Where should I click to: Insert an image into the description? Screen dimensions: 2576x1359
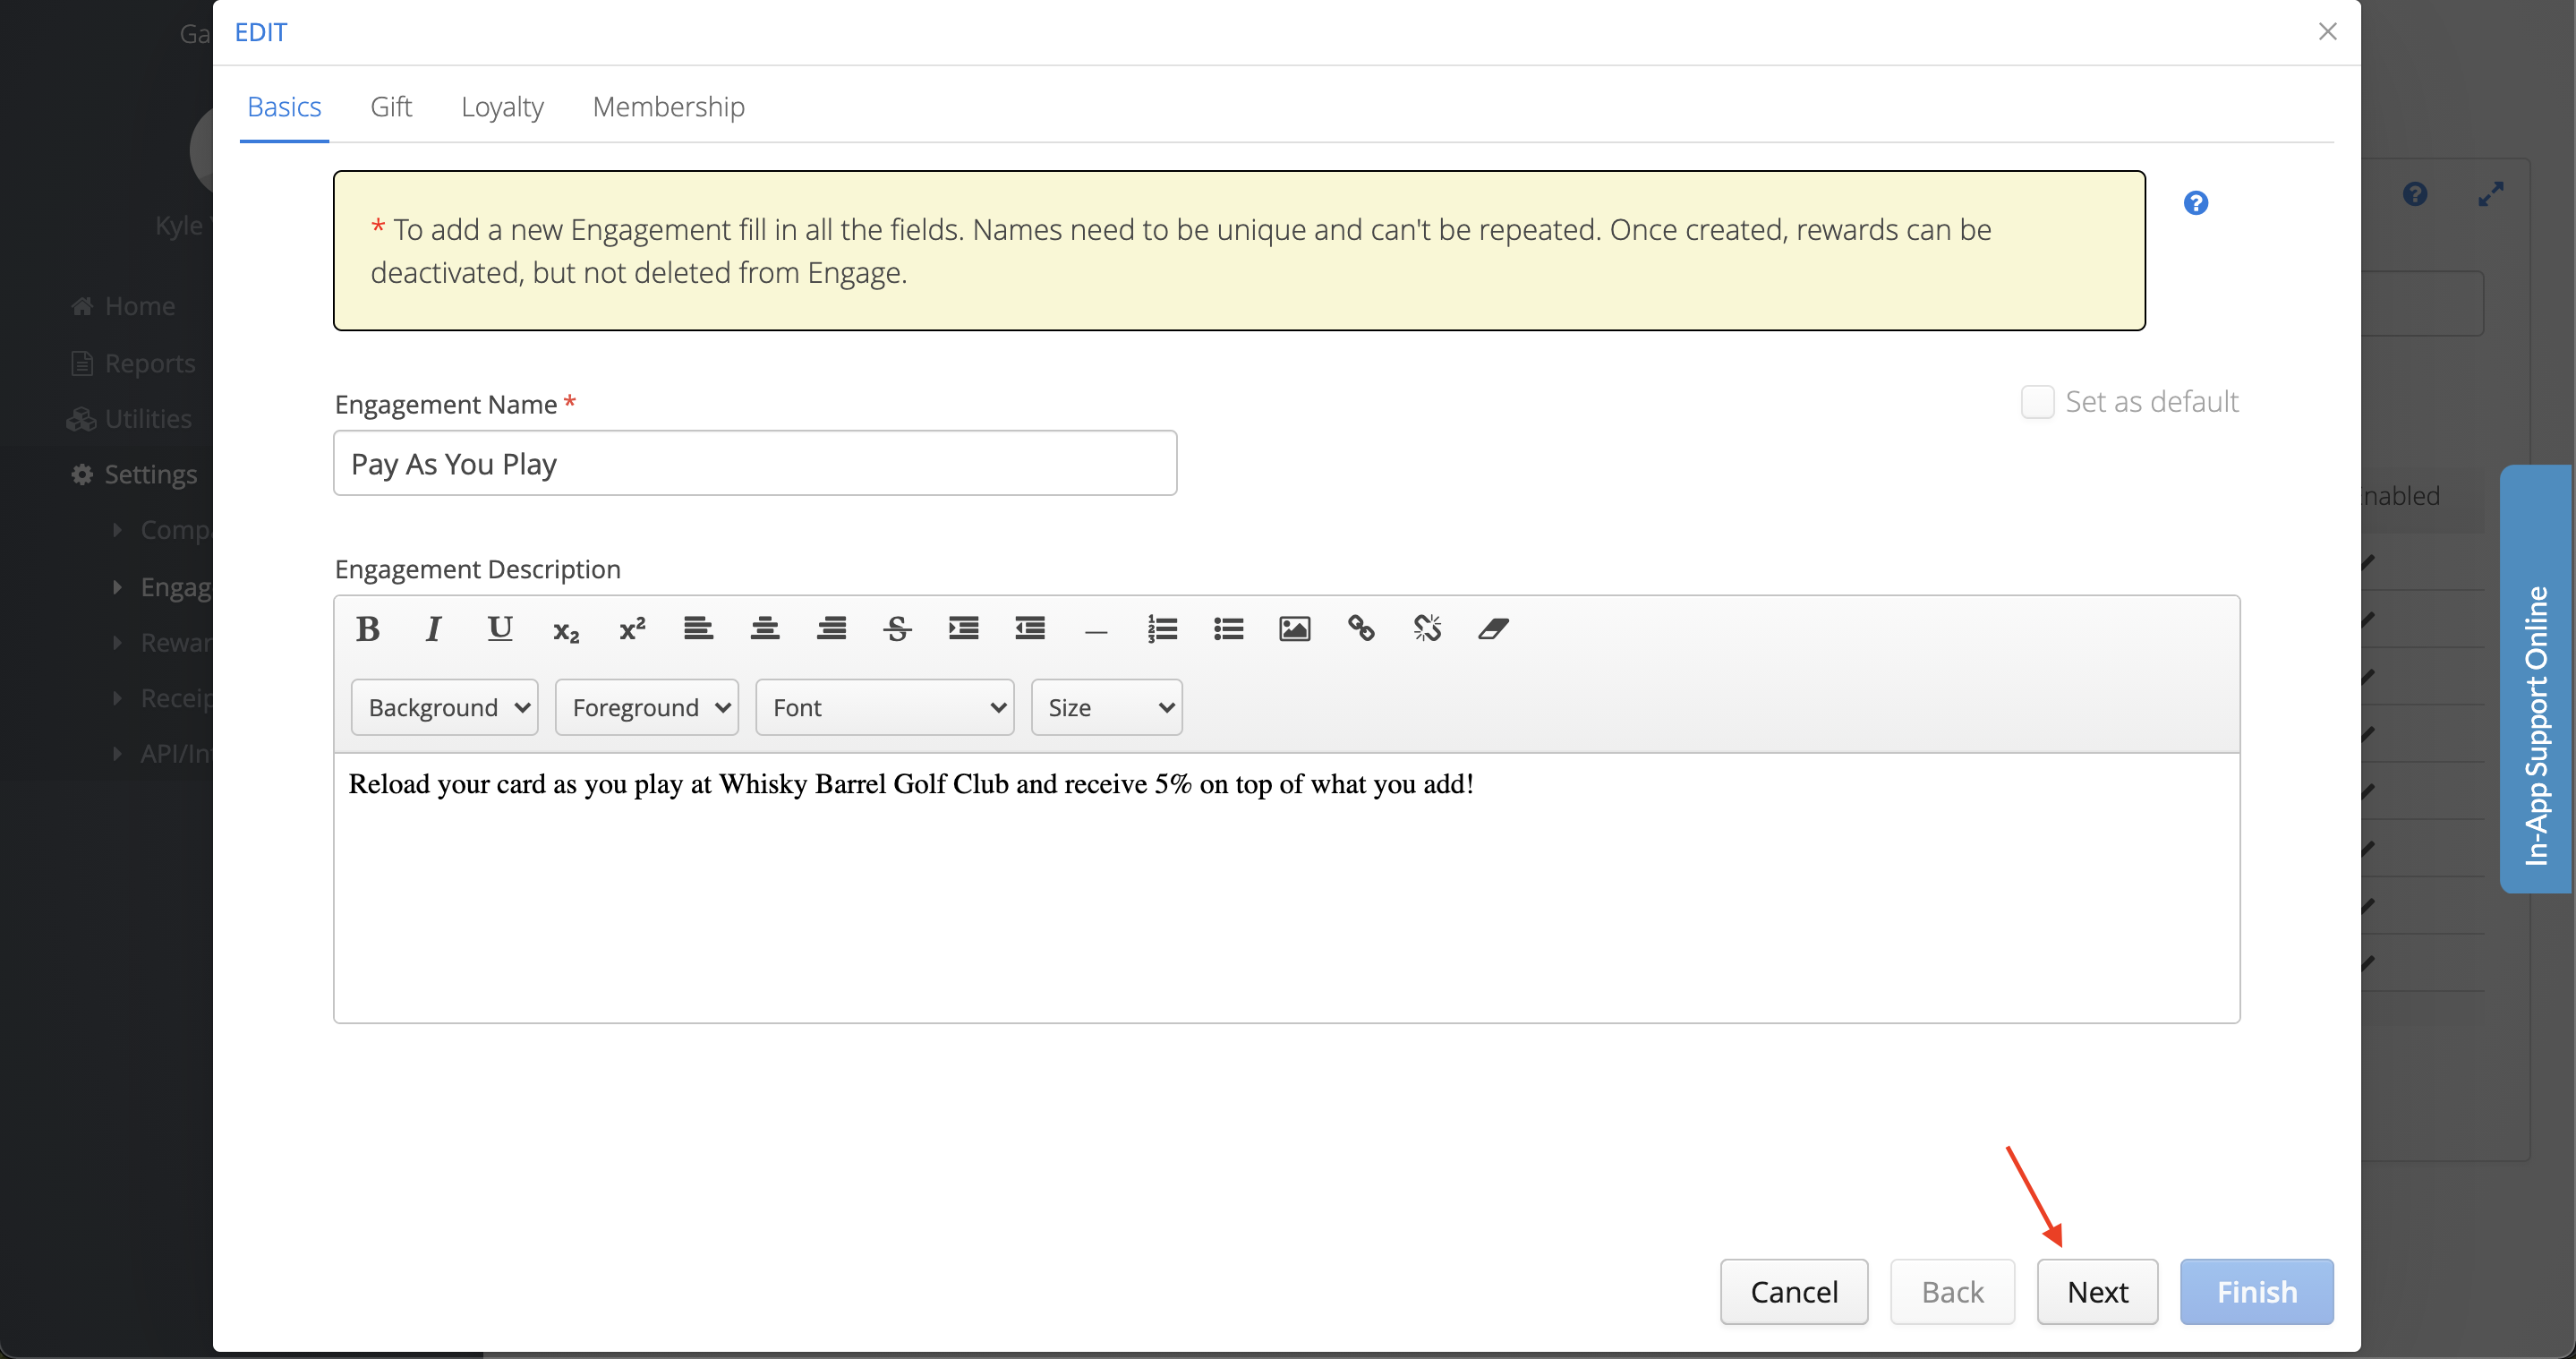pos(1294,629)
